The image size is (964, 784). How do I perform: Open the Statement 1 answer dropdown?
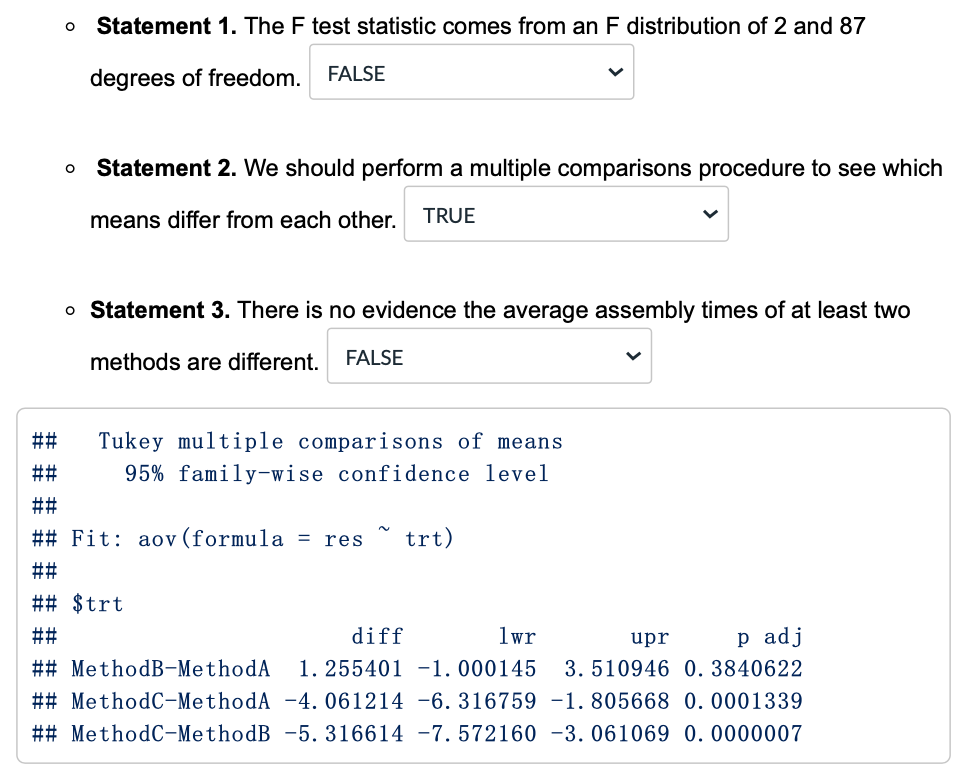tap(471, 71)
